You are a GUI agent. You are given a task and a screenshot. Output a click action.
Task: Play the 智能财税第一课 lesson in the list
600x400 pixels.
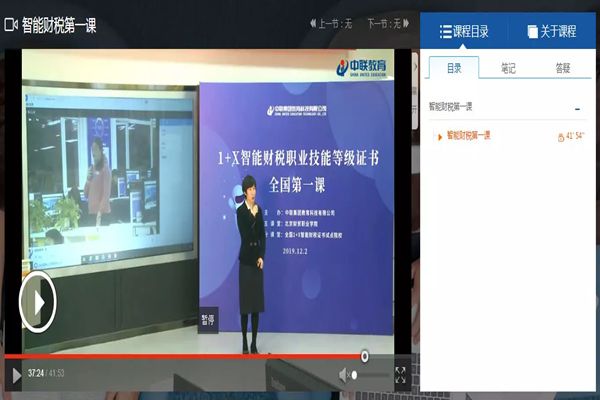tap(469, 135)
